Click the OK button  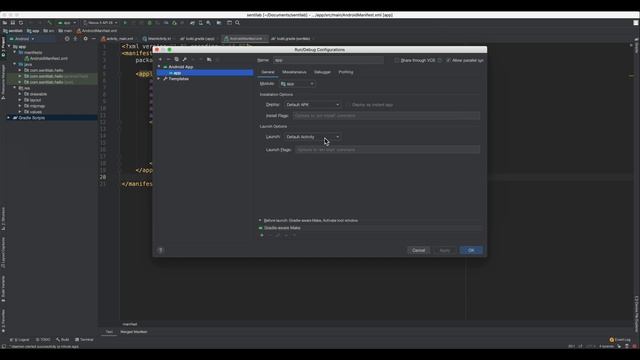click(x=471, y=250)
